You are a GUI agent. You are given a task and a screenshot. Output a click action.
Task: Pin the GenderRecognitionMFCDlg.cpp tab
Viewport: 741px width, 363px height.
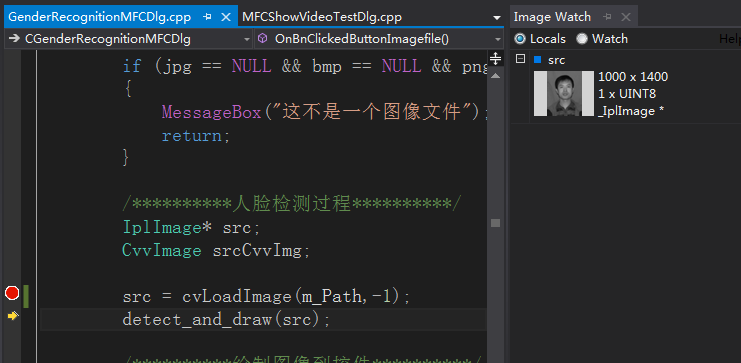207,17
